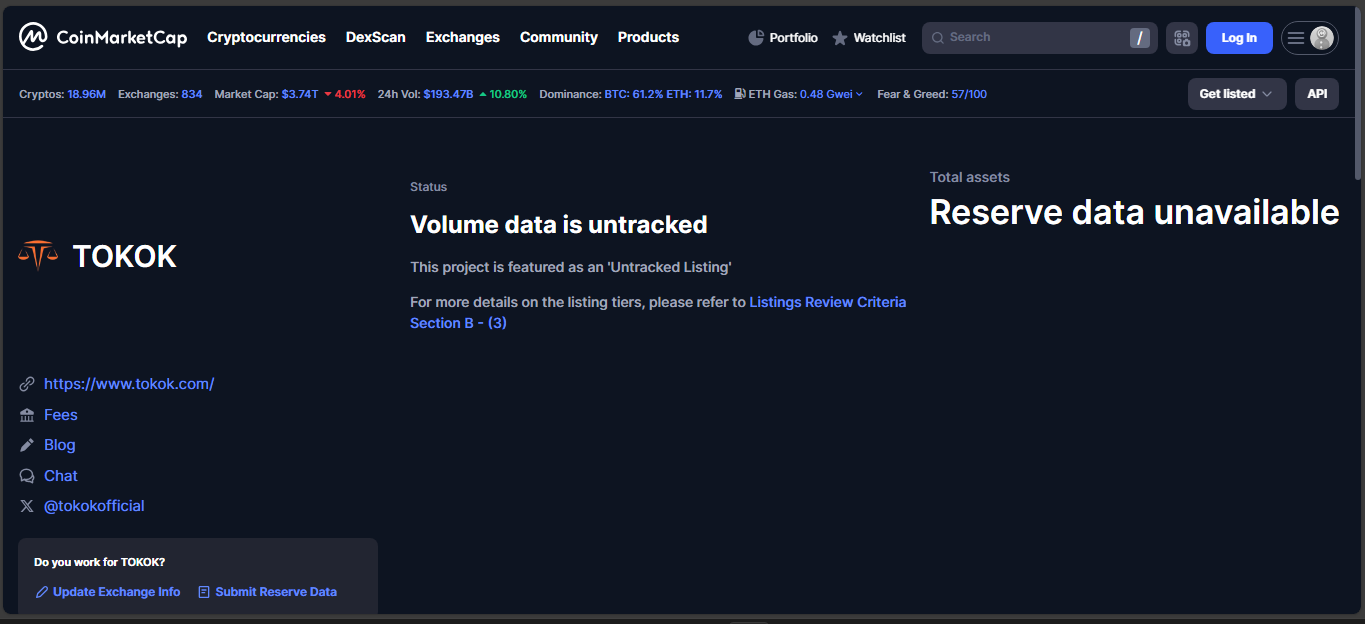The width and height of the screenshot is (1365, 624).
Task: Click the BTC: 61.2% ETH: 11.7% dominance value
Action: click(x=663, y=94)
